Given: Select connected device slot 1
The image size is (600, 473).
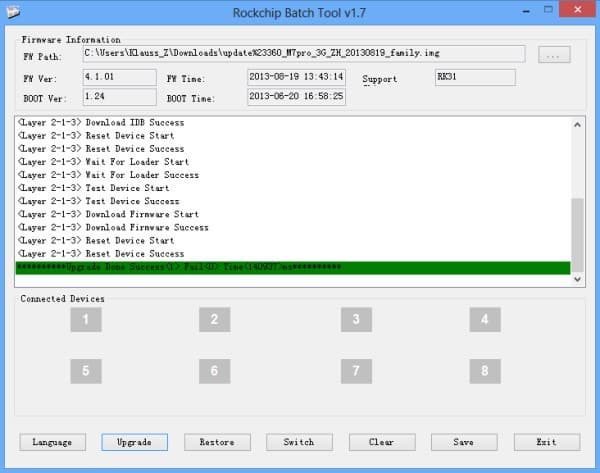Looking at the screenshot, I should (x=86, y=319).
